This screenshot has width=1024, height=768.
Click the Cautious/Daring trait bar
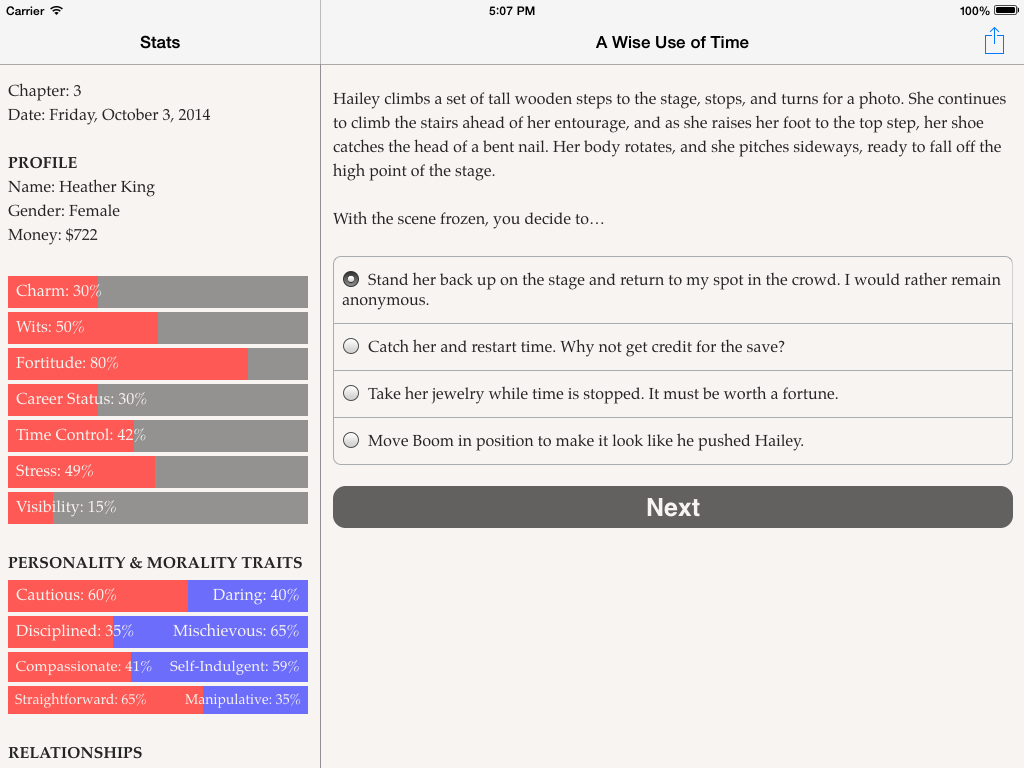158,596
